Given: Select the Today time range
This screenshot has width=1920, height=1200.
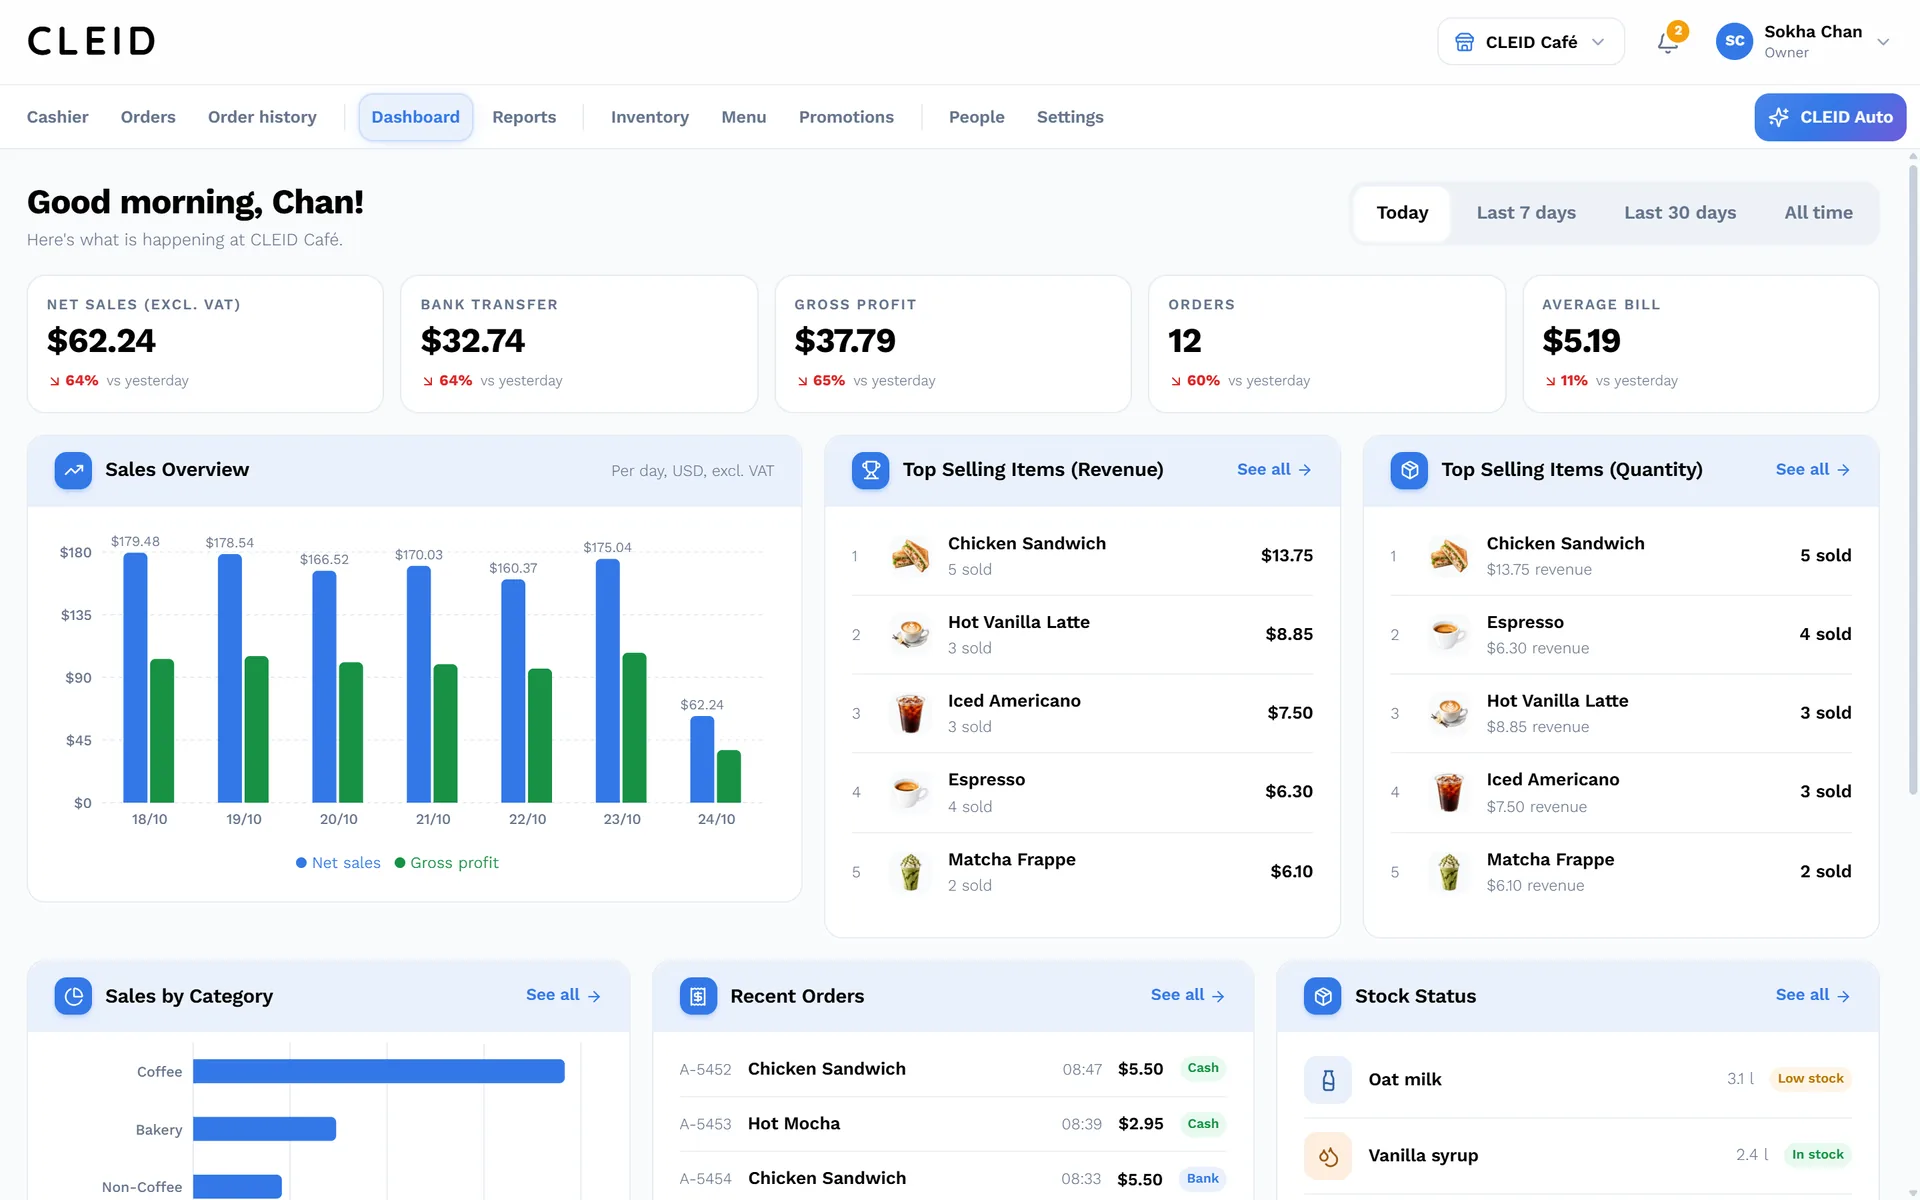Looking at the screenshot, I should [x=1402, y=213].
